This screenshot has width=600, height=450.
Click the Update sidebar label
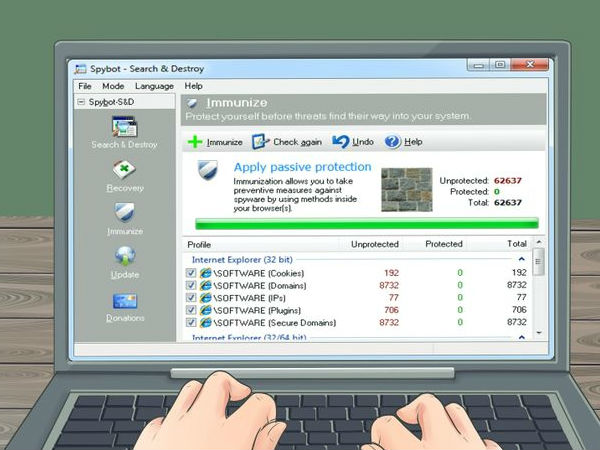click(125, 275)
